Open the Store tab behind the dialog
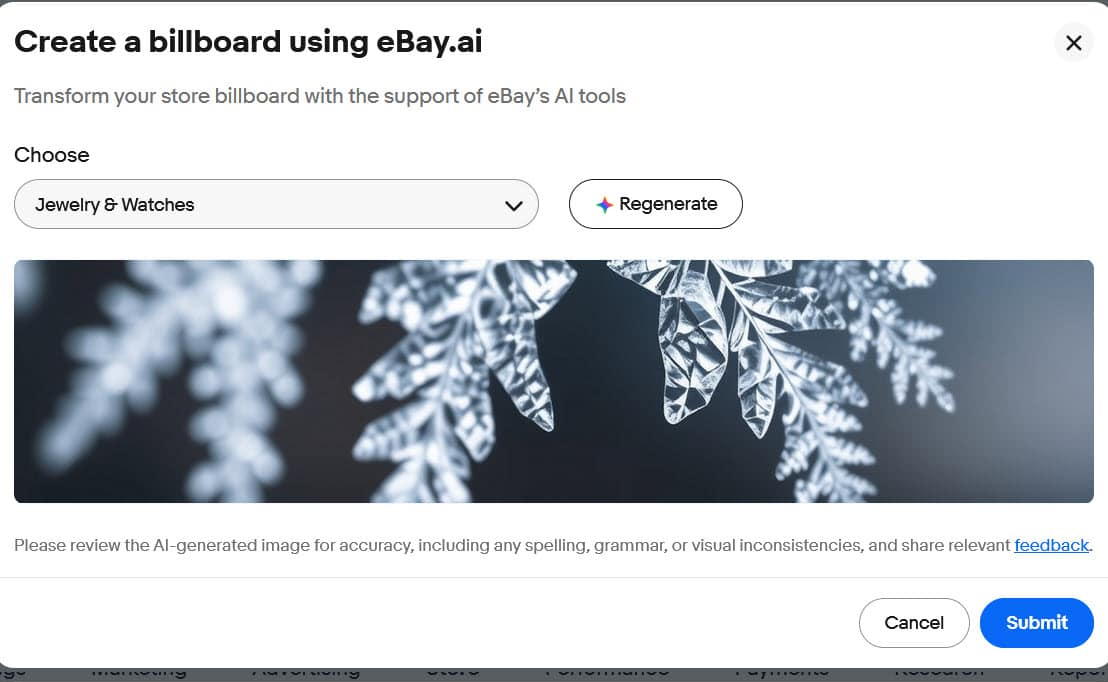Image resolution: width=1108 pixels, height=682 pixels. point(453,672)
